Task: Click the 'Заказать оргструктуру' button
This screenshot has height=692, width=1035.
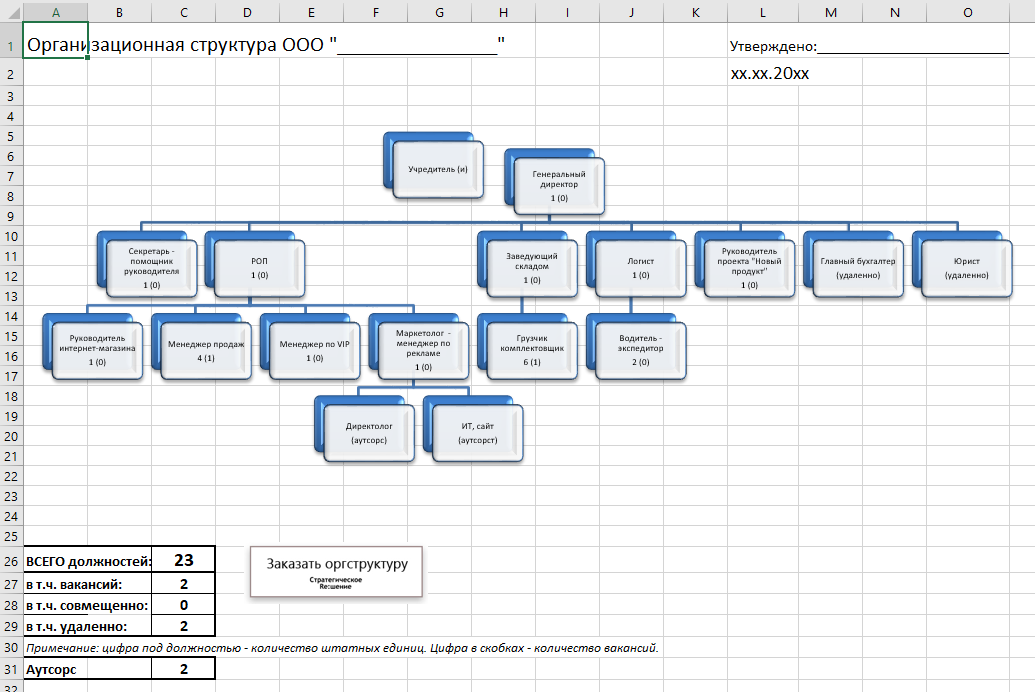Action: [x=336, y=572]
